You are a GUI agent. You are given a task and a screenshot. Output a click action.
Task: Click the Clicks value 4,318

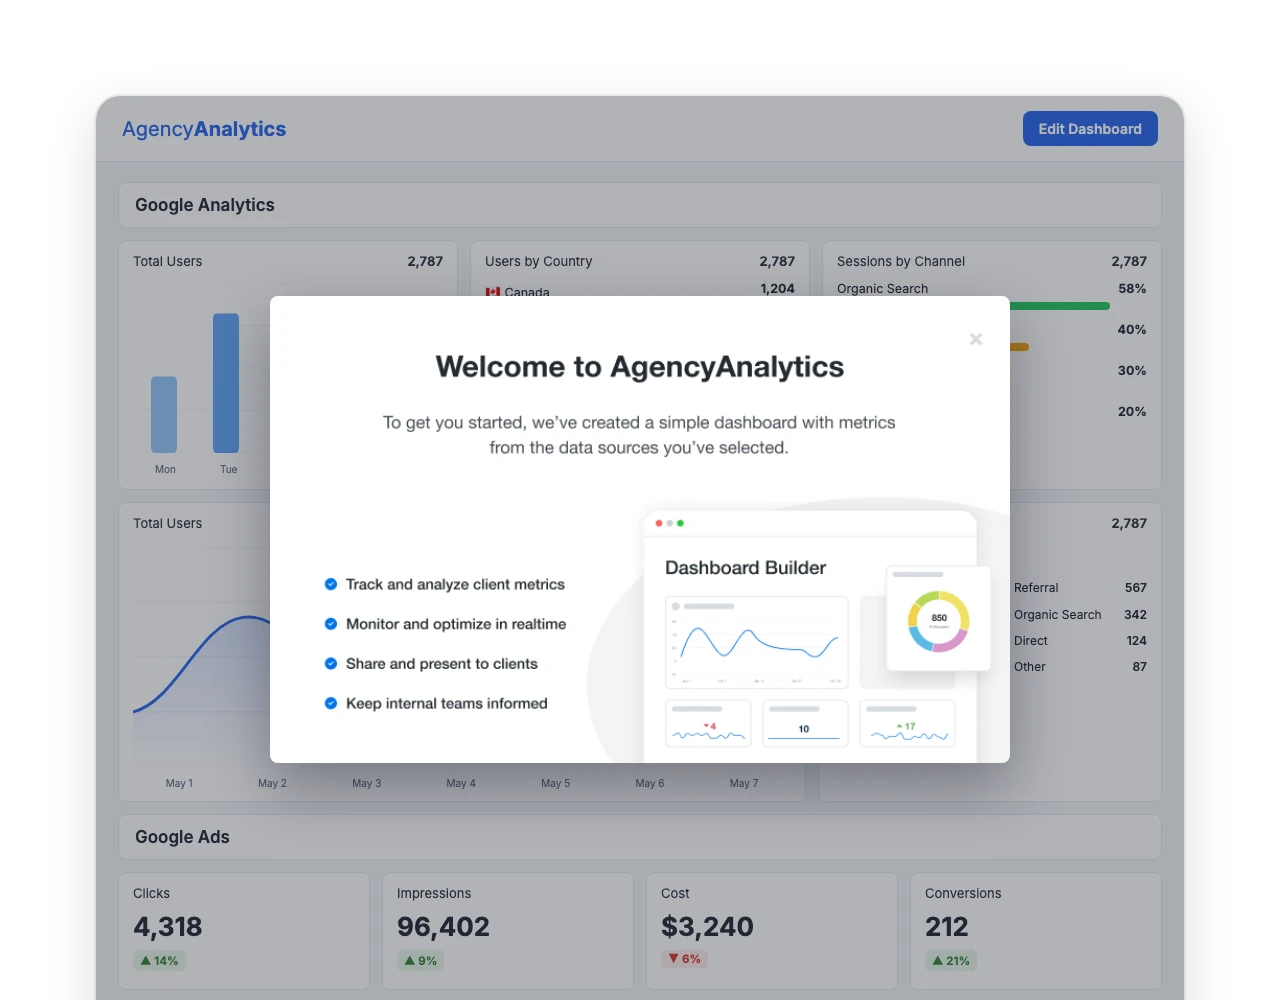168,927
